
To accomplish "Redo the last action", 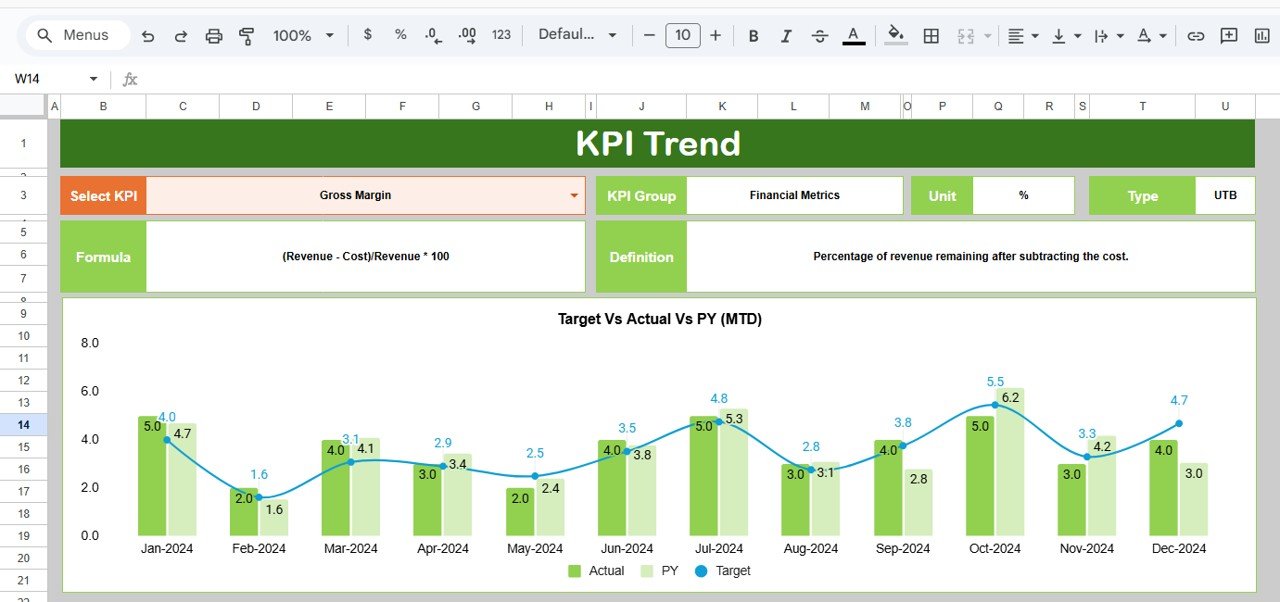I will [181, 35].
